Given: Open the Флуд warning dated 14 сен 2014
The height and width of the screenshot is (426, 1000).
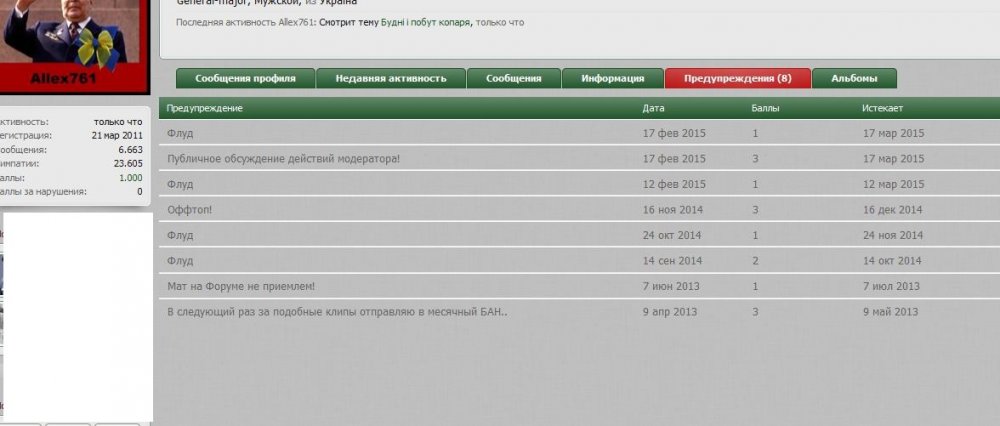Looking at the screenshot, I should pos(180,261).
